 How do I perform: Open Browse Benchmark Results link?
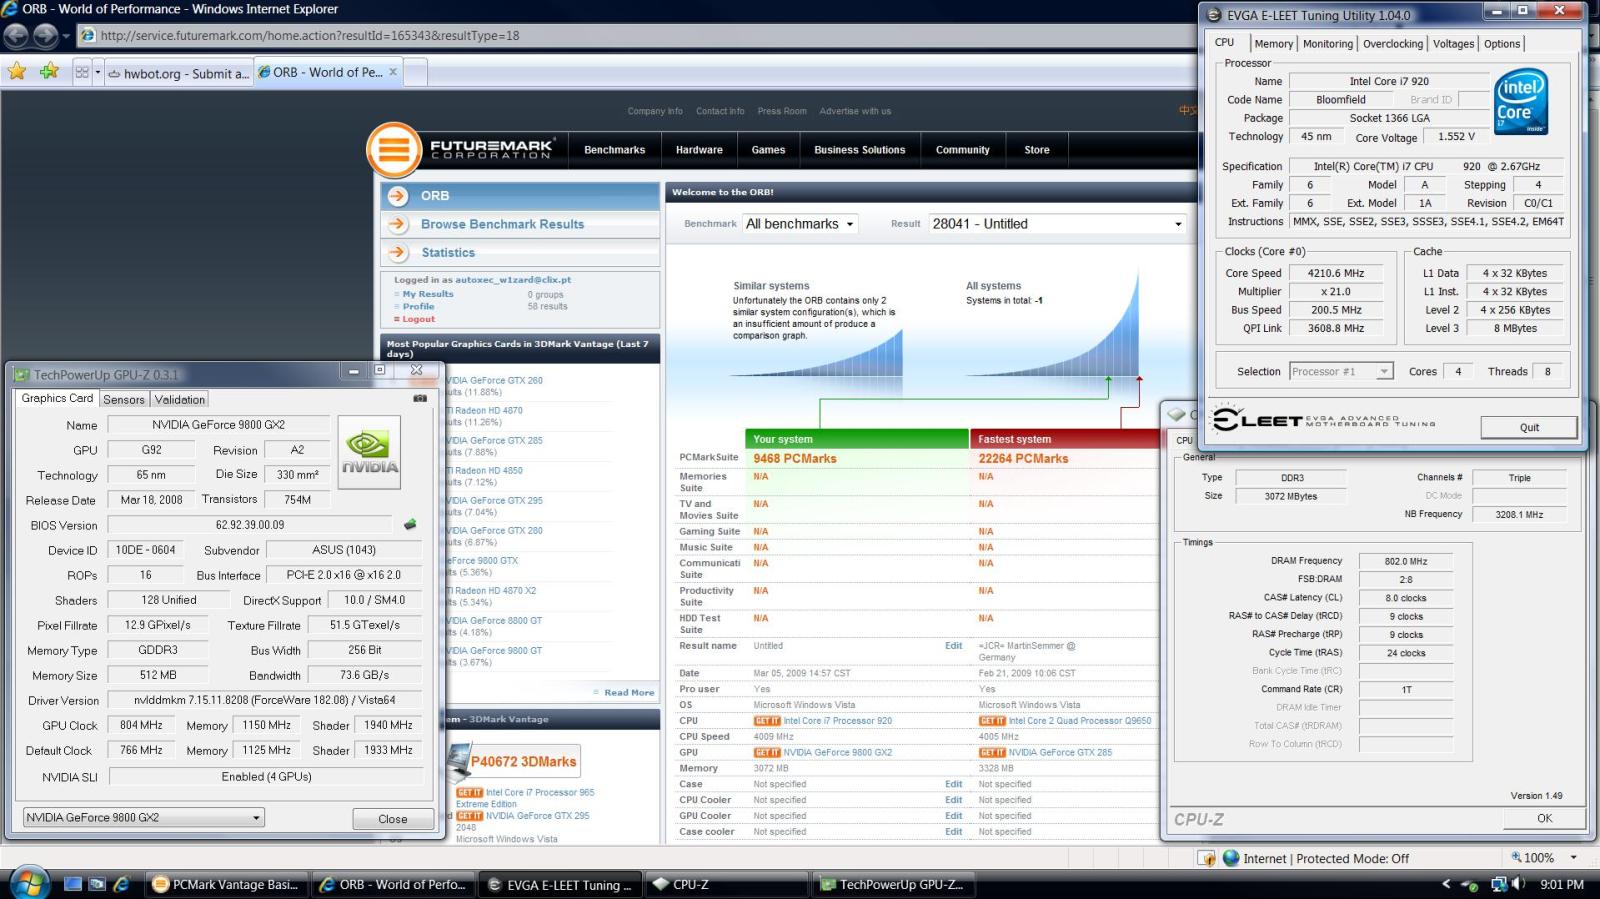click(x=502, y=224)
